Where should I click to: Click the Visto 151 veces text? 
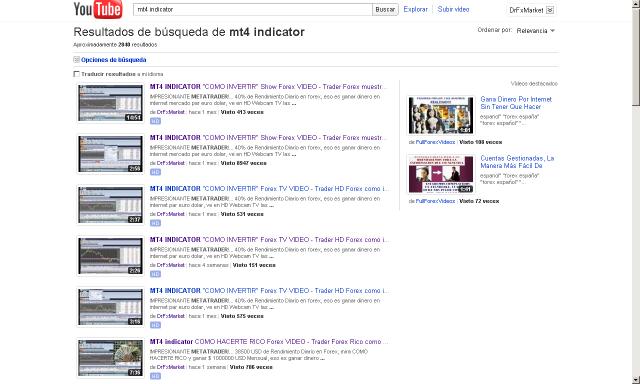(x=254, y=265)
